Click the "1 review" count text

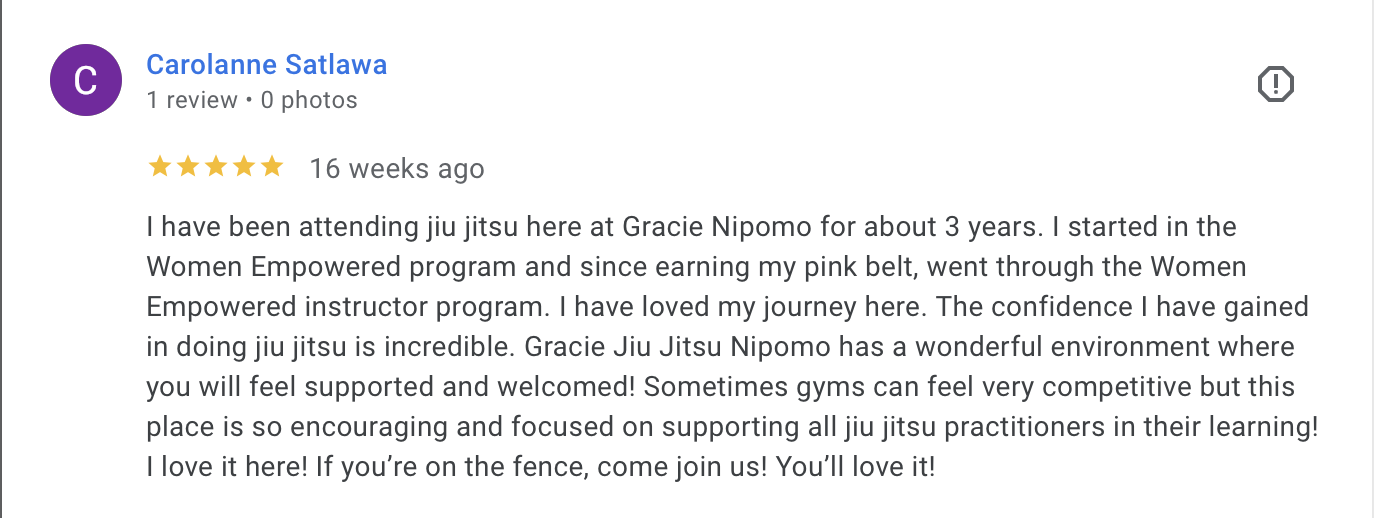point(192,100)
